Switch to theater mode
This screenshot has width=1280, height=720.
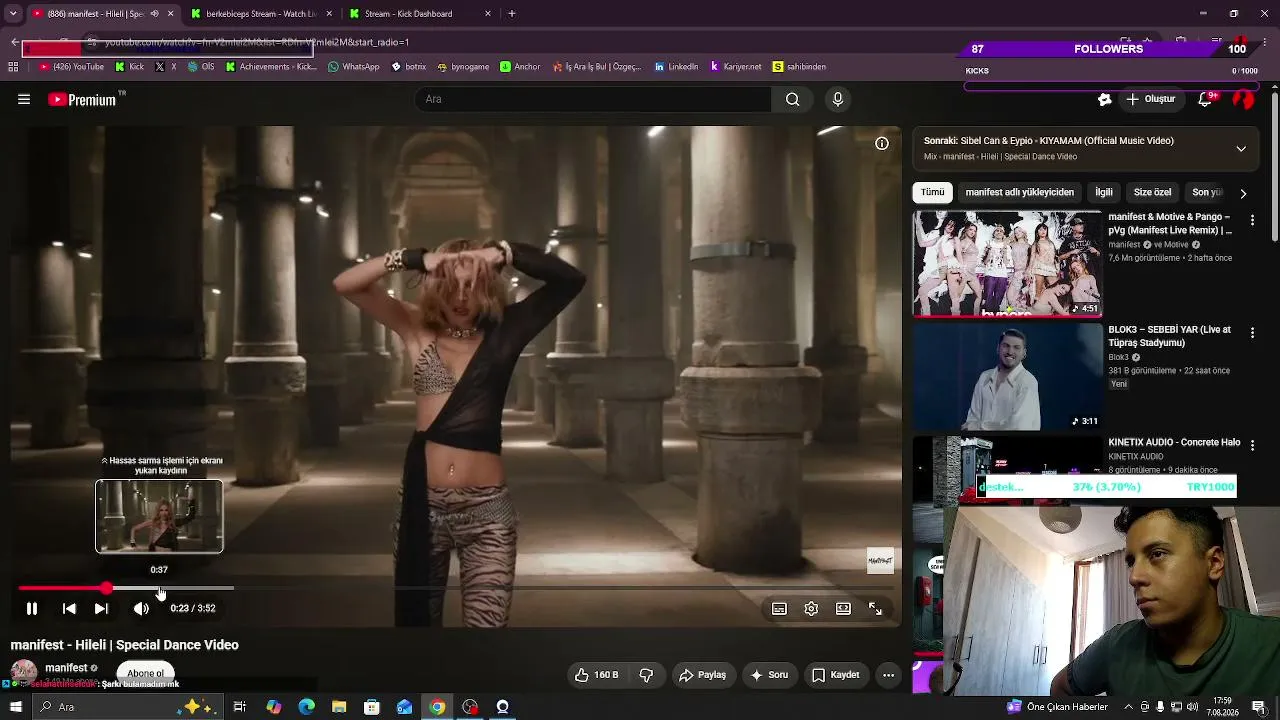coord(843,608)
